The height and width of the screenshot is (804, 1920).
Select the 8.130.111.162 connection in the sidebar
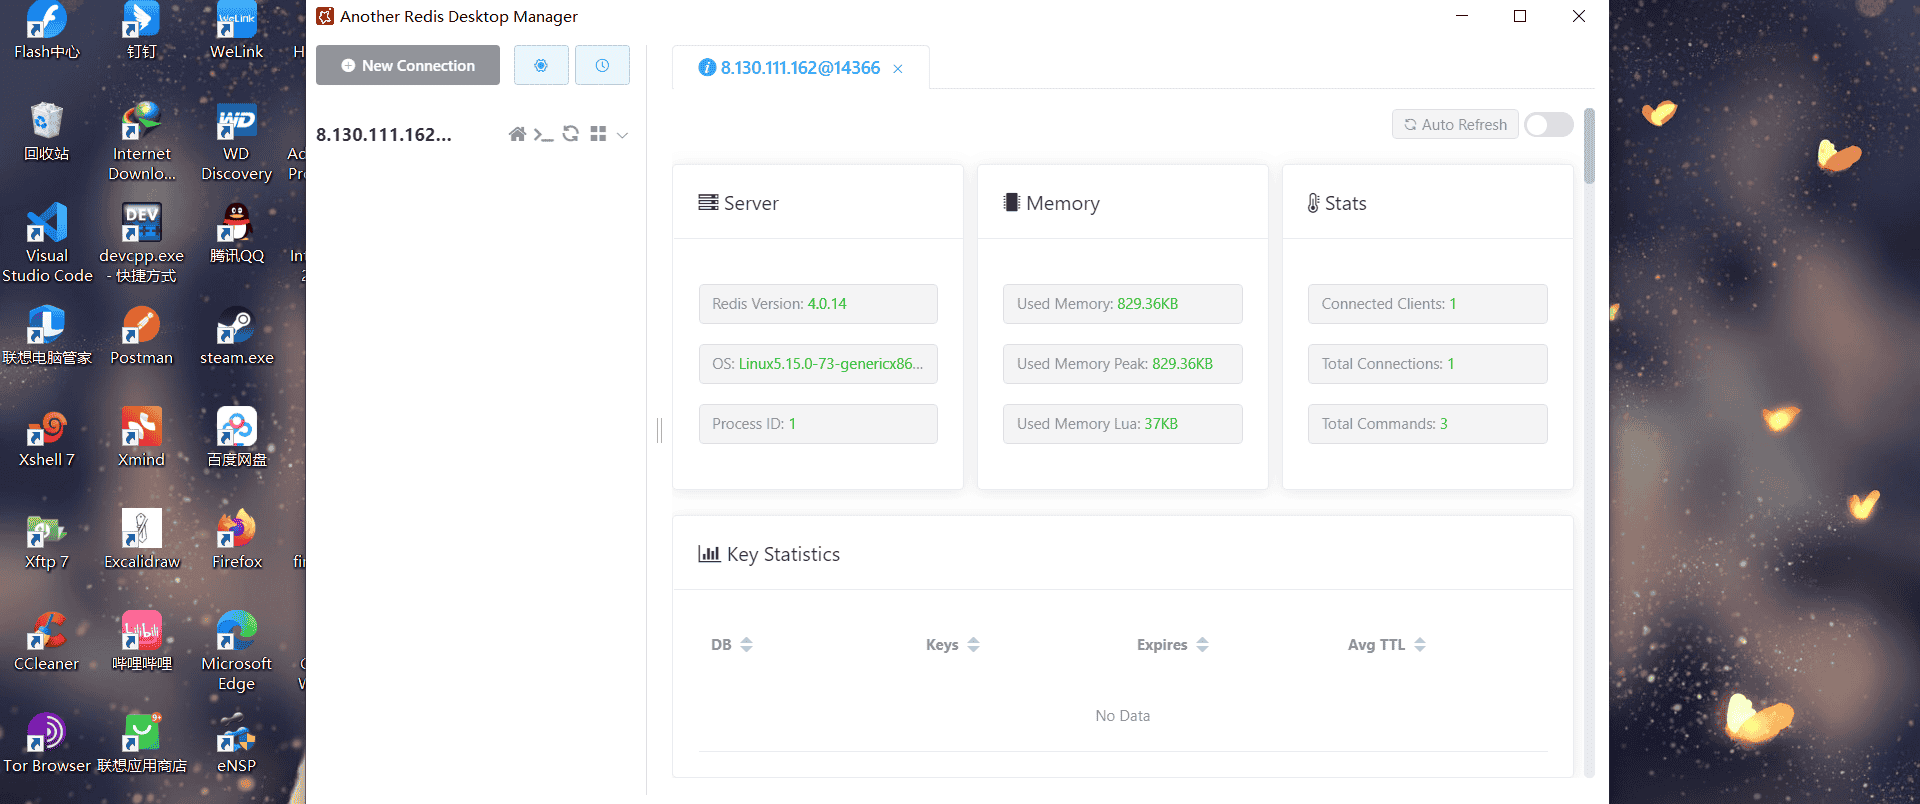384,135
